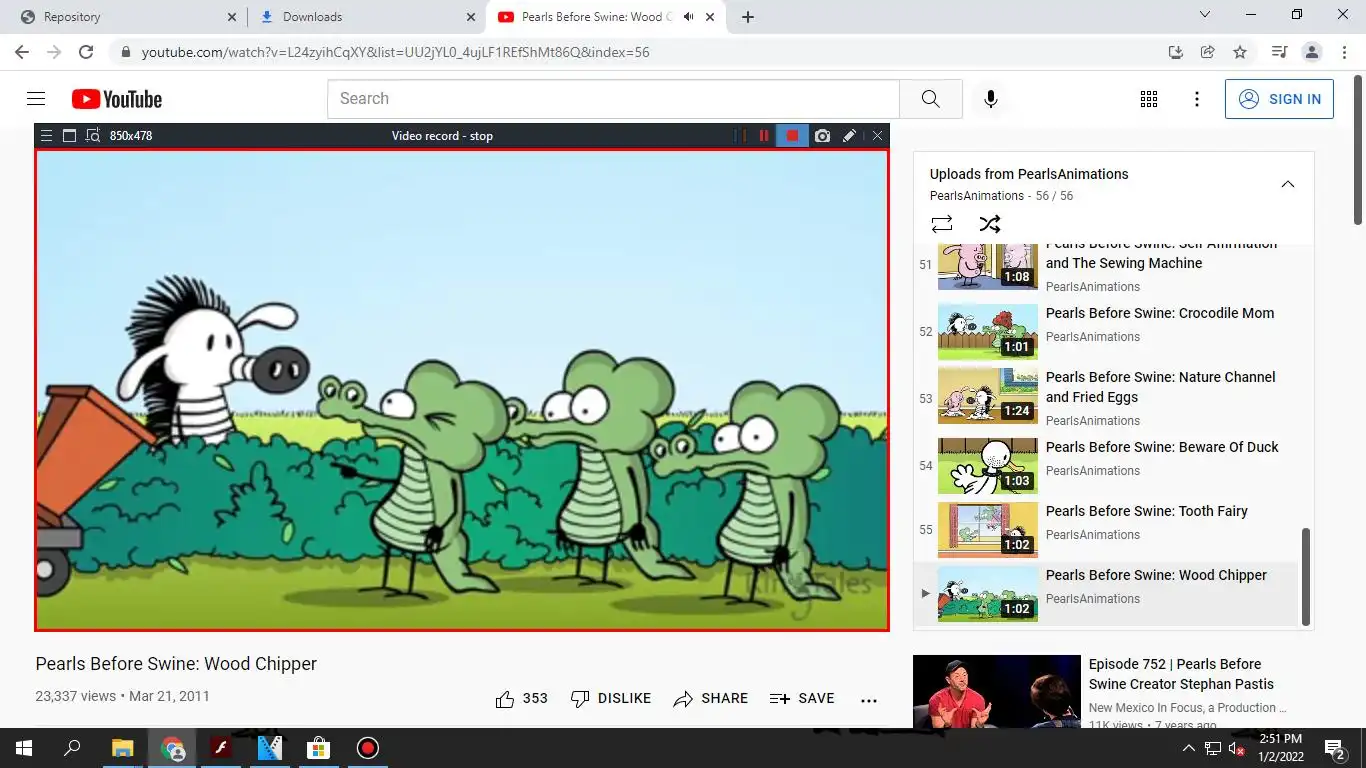Open the Windows Start menu
Image resolution: width=1366 pixels, height=768 pixels.
tap(23, 748)
